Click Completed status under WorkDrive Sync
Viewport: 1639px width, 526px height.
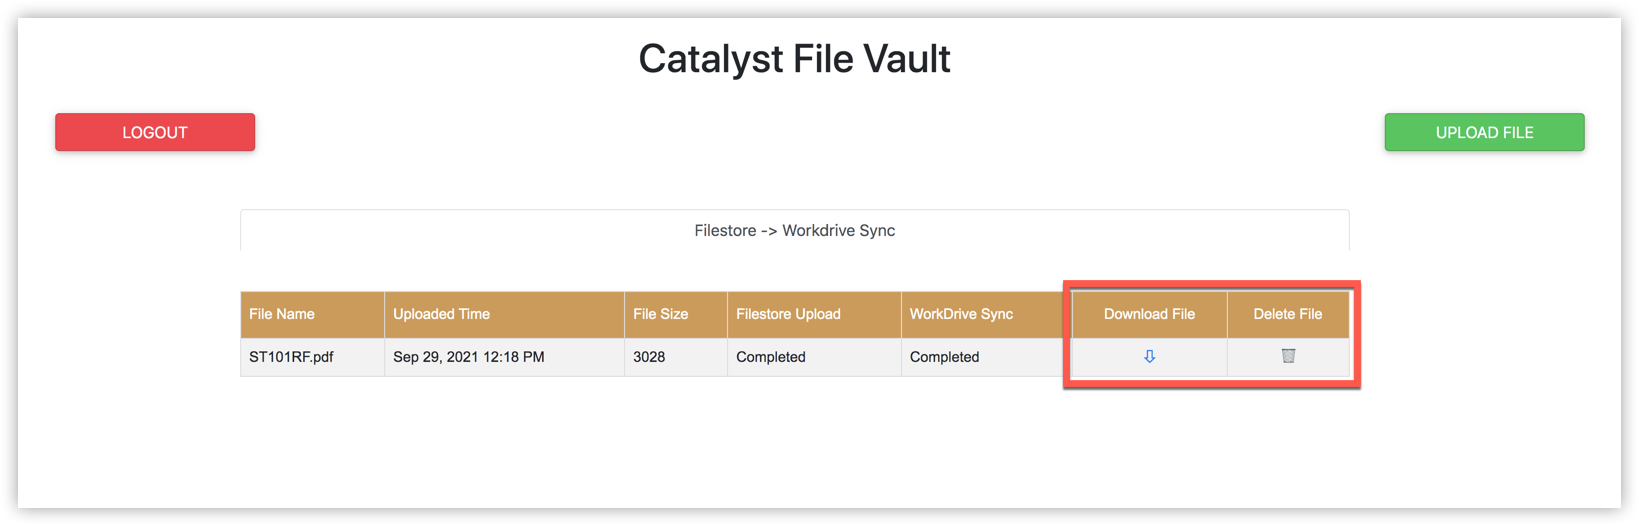(x=944, y=357)
